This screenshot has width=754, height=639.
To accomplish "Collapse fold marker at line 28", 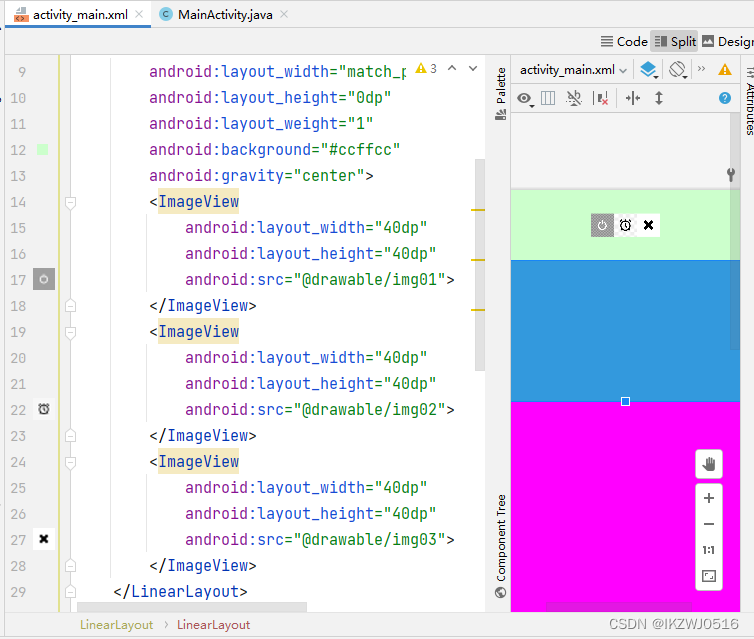I will (70, 565).
